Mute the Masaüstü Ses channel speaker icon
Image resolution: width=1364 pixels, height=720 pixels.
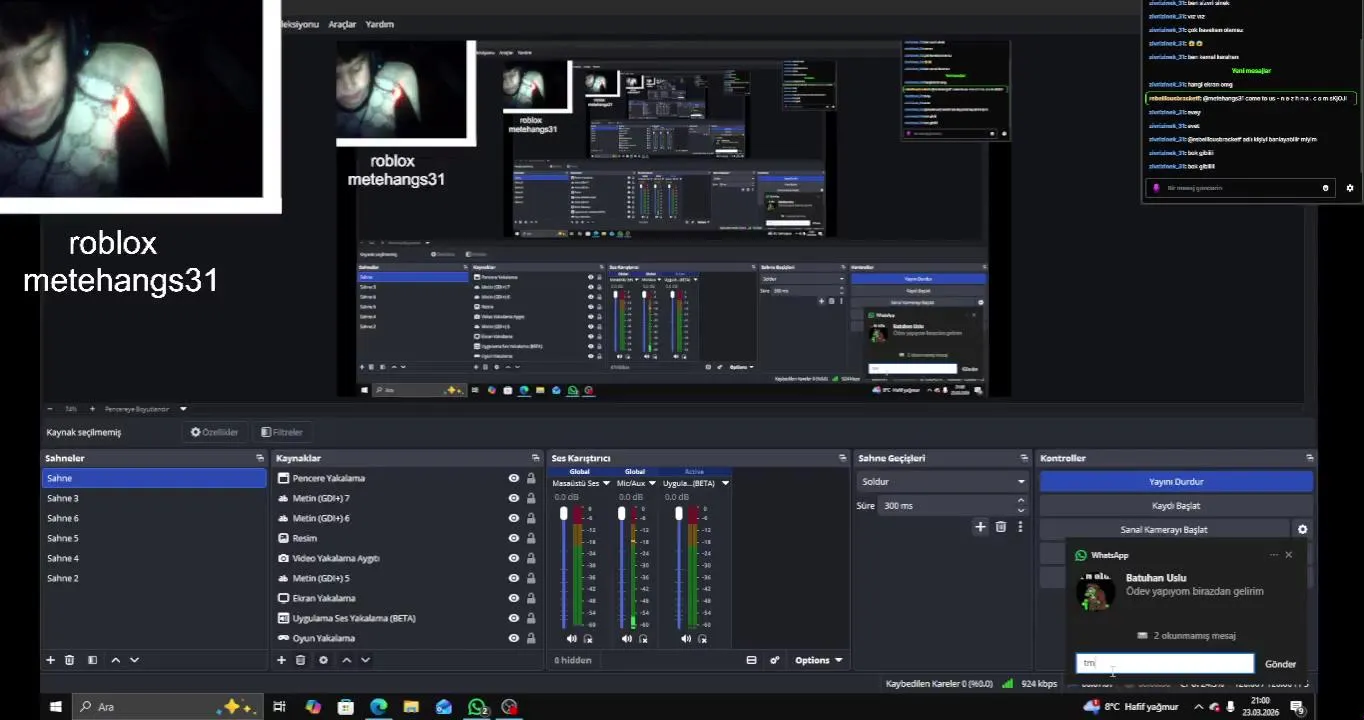(571, 638)
